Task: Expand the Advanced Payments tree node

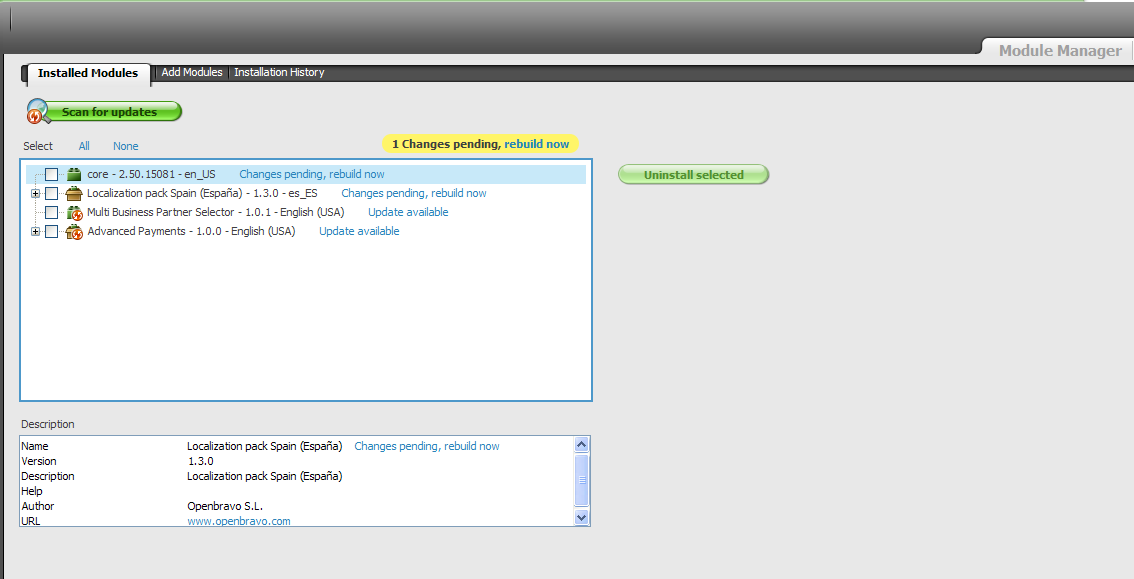Action: [x=36, y=232]
